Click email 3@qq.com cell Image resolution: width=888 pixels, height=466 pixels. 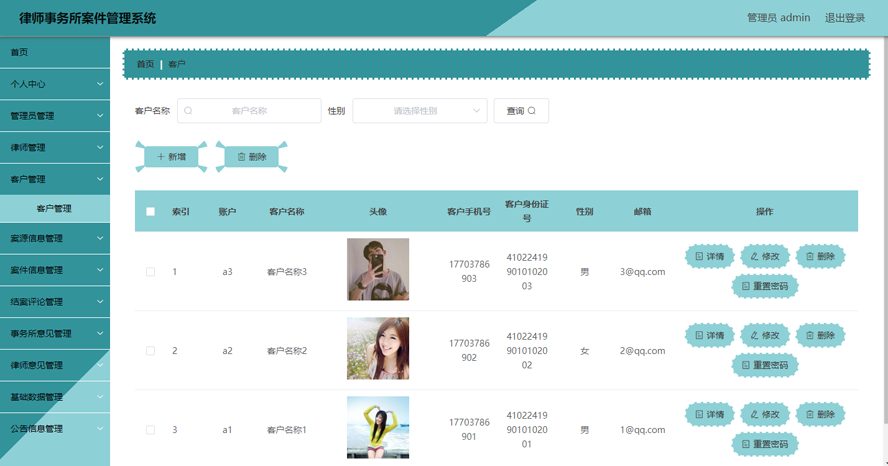pyautogui.click(x=642, y=272)
